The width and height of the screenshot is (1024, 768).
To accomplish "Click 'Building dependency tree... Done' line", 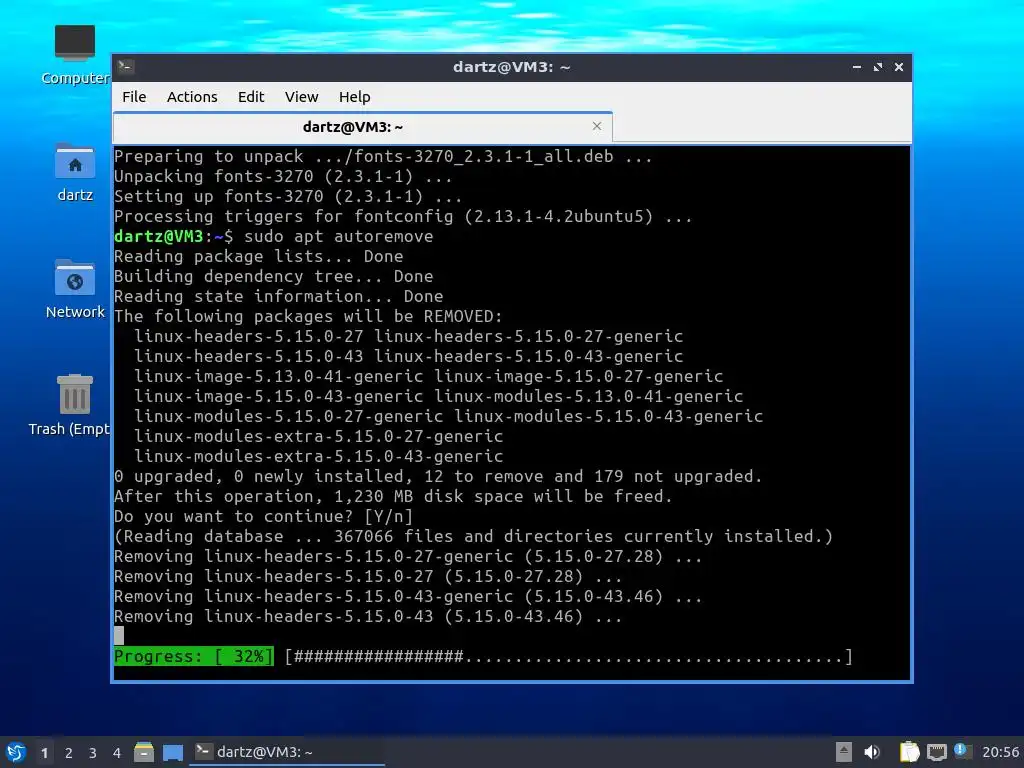I will point(274,276).
